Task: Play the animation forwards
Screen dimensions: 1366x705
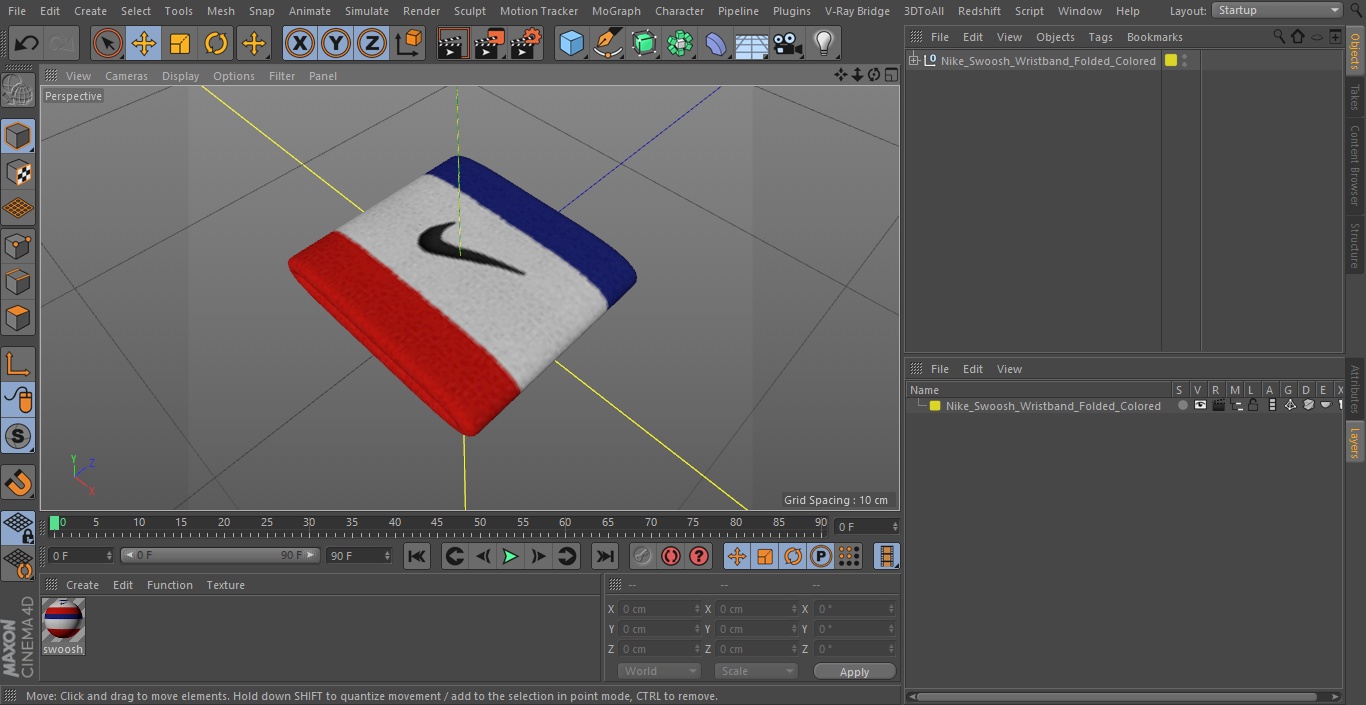Action: click(x=510, y=556)
